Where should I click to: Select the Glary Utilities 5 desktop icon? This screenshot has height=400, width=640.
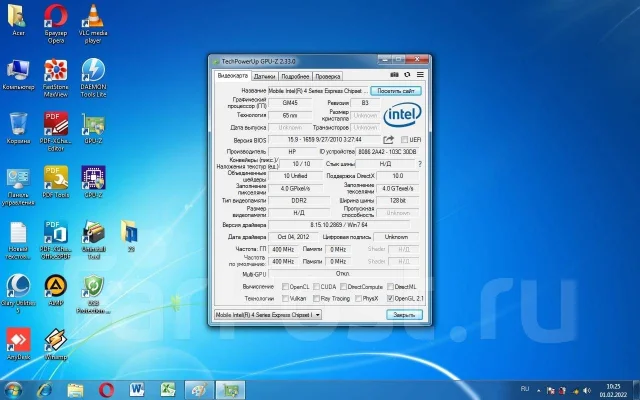[18, 294]
